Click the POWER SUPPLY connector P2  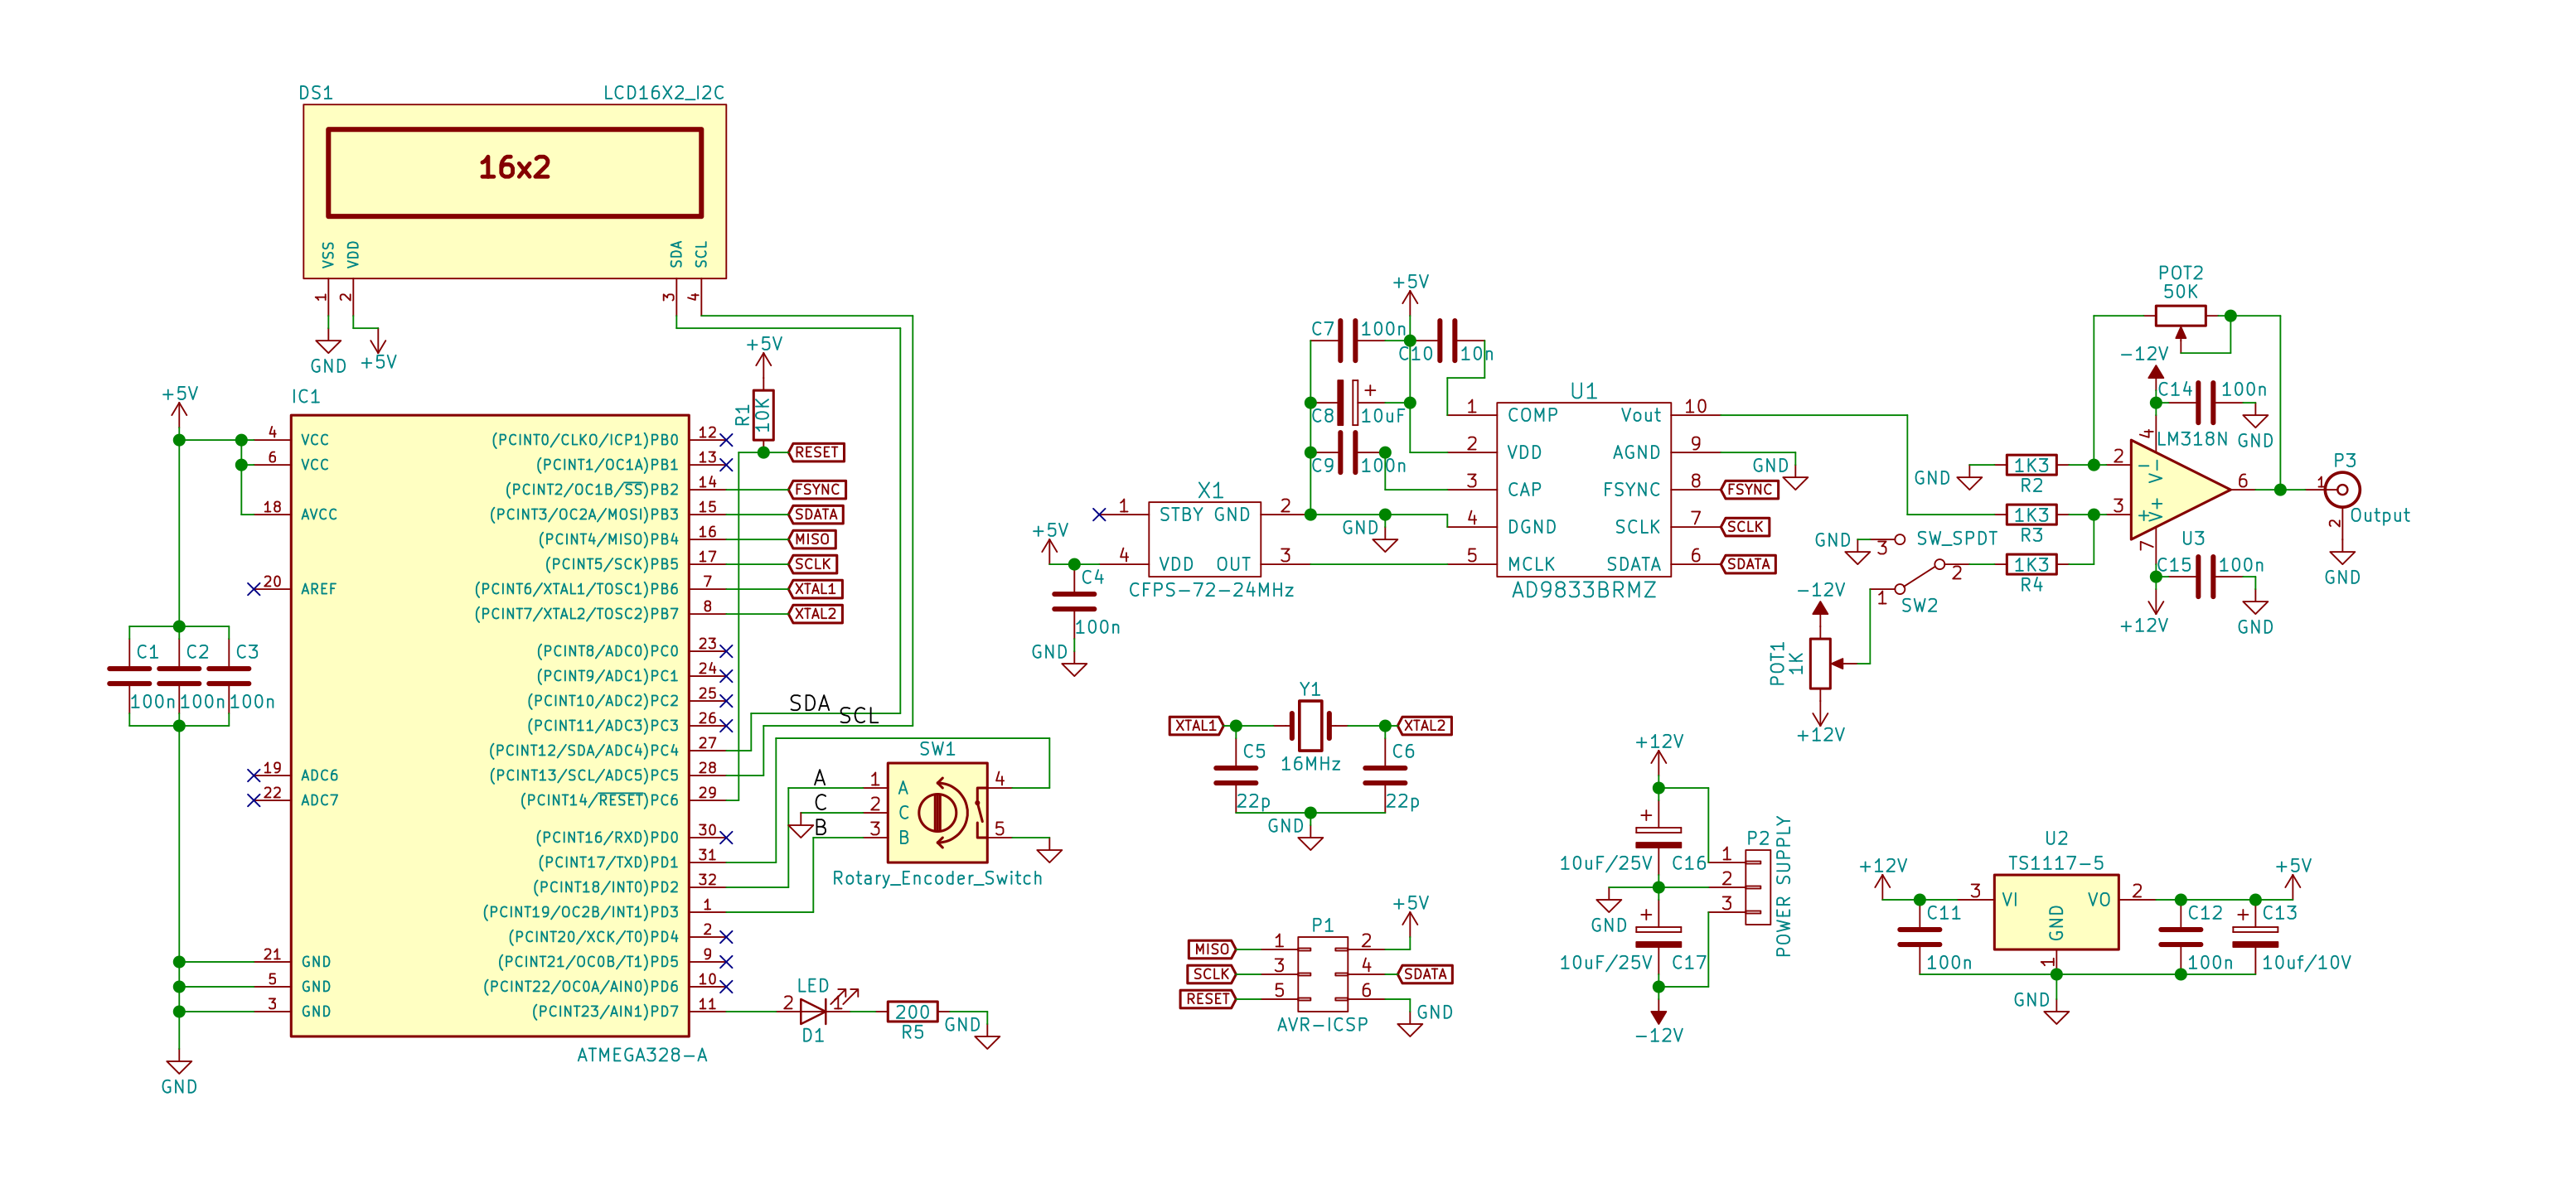(1757, 887)
